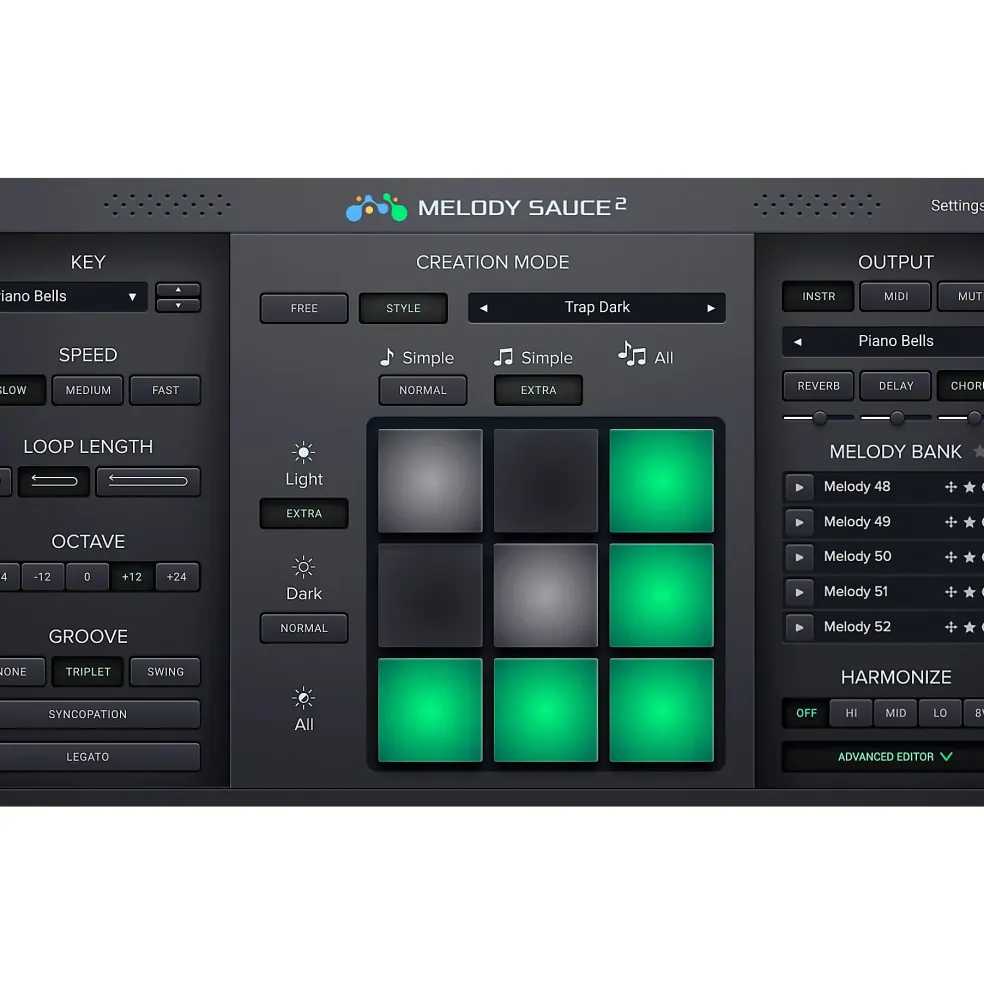Screen dimensions: 984x985
Task: Click the single-note Simple icon
Action: [387, 357]
